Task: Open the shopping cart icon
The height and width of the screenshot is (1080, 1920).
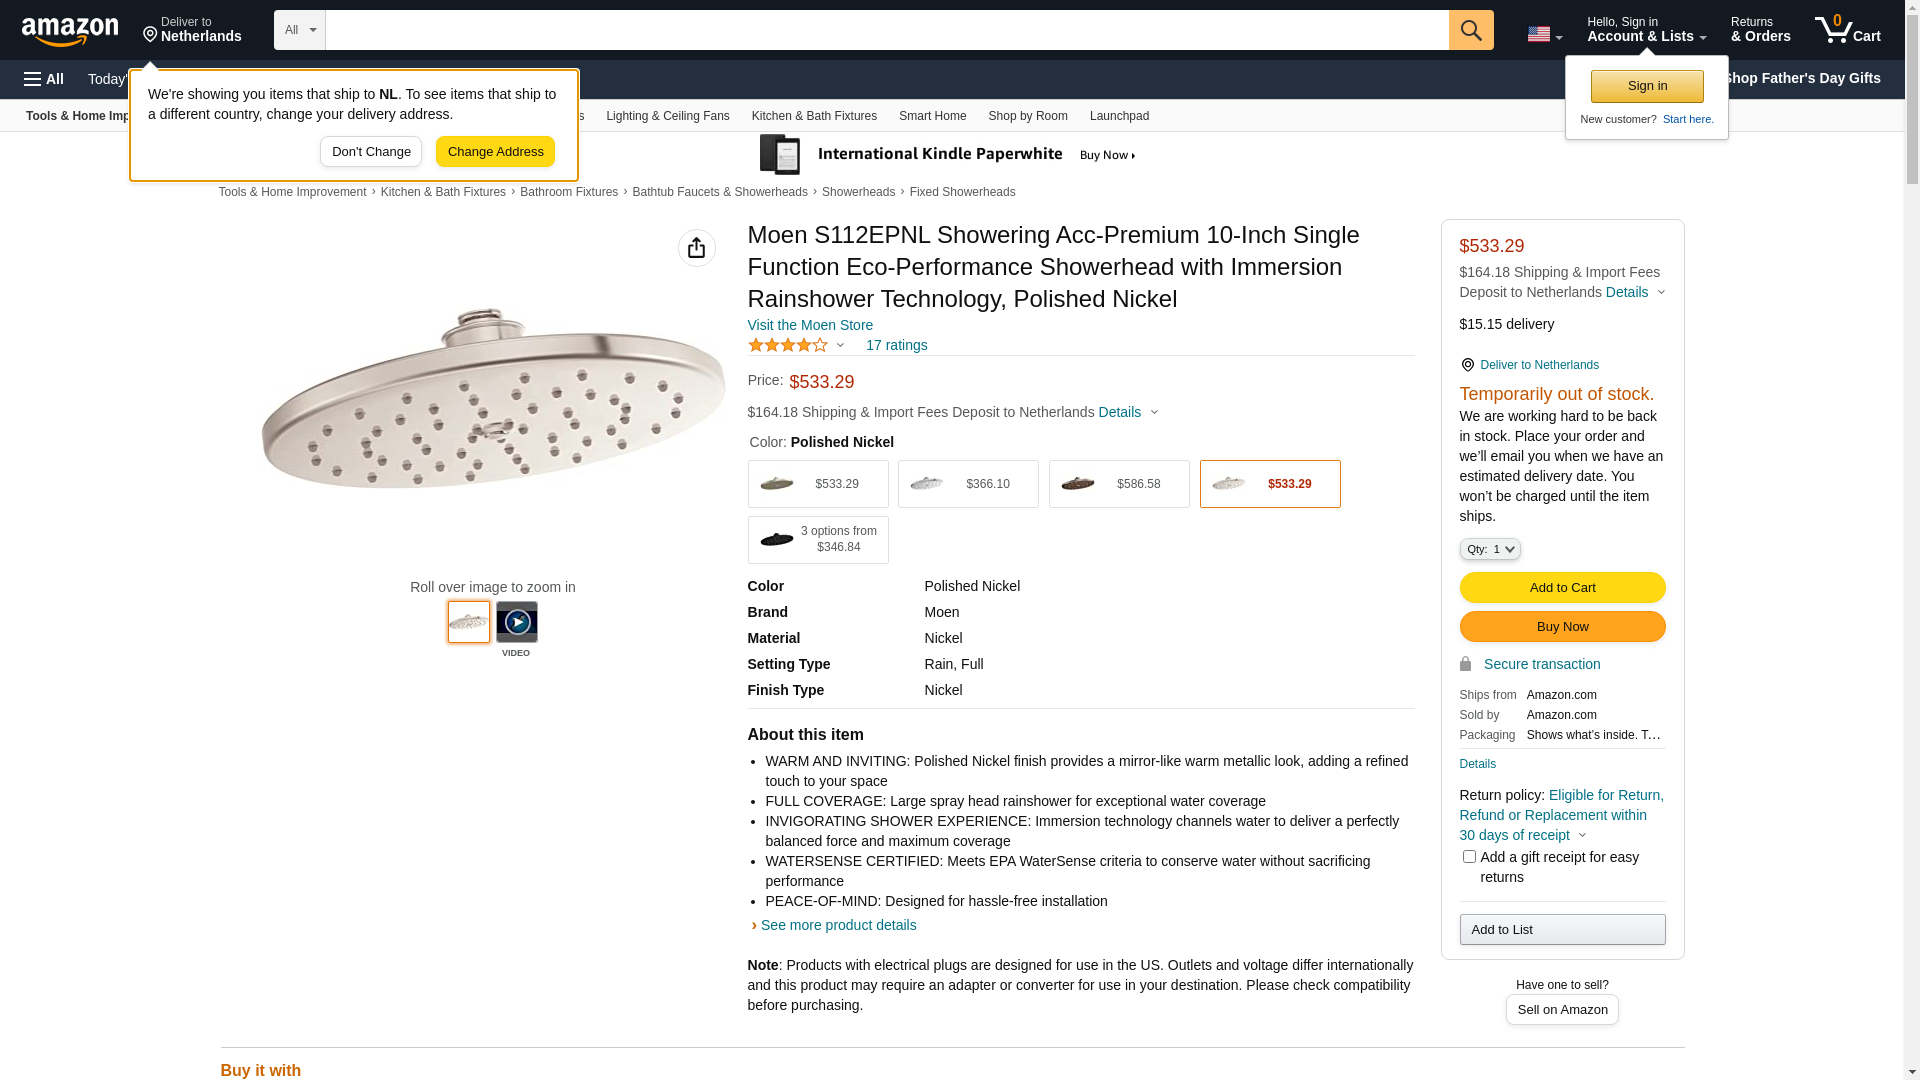Action: tap(1847, 30)
